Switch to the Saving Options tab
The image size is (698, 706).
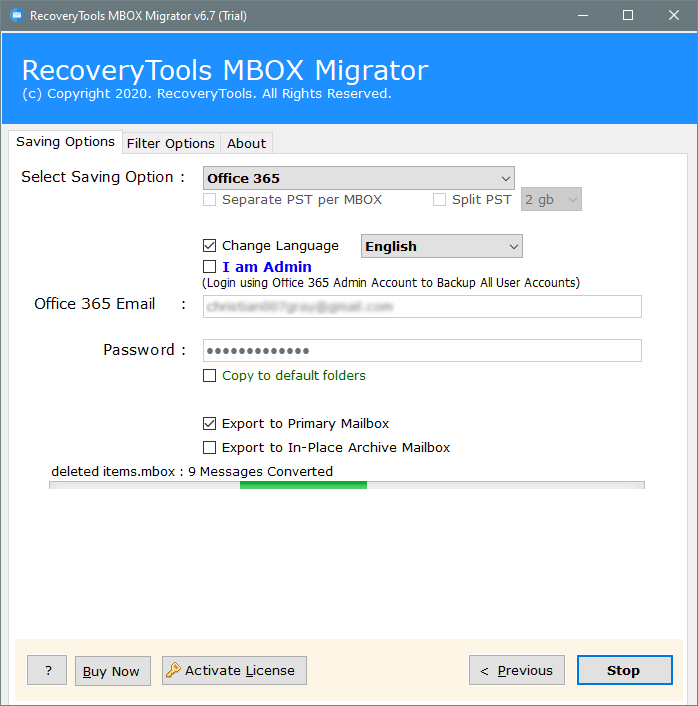pyautogui.click(x=65, y=142)
